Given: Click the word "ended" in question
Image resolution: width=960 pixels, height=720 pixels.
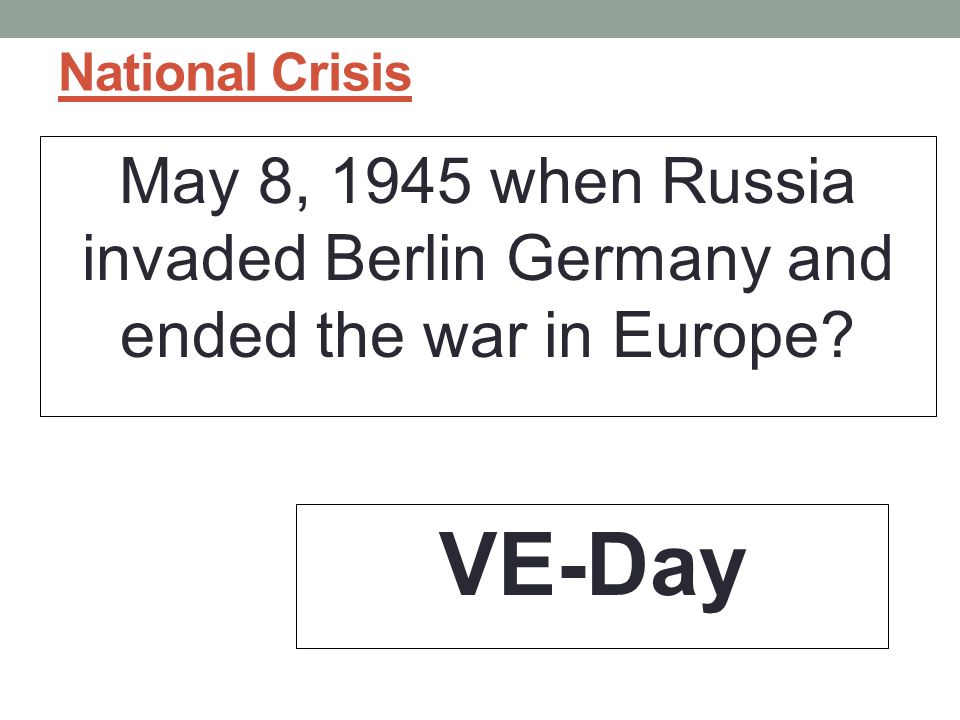Looking at the screenshot, I should 209,335.
